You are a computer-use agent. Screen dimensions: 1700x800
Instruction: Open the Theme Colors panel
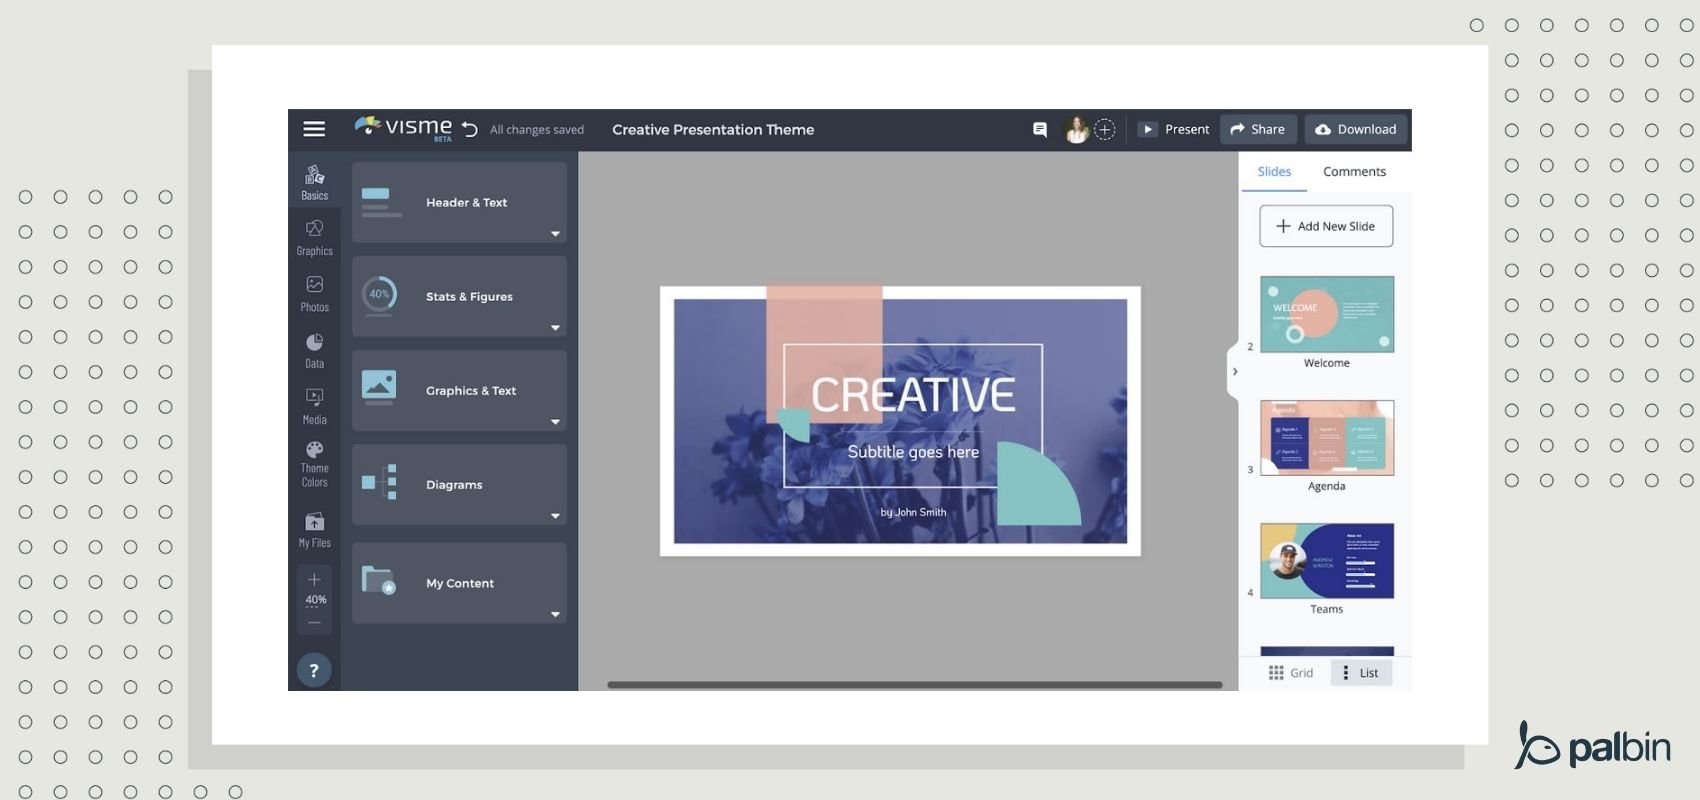(x=314, y=464)
